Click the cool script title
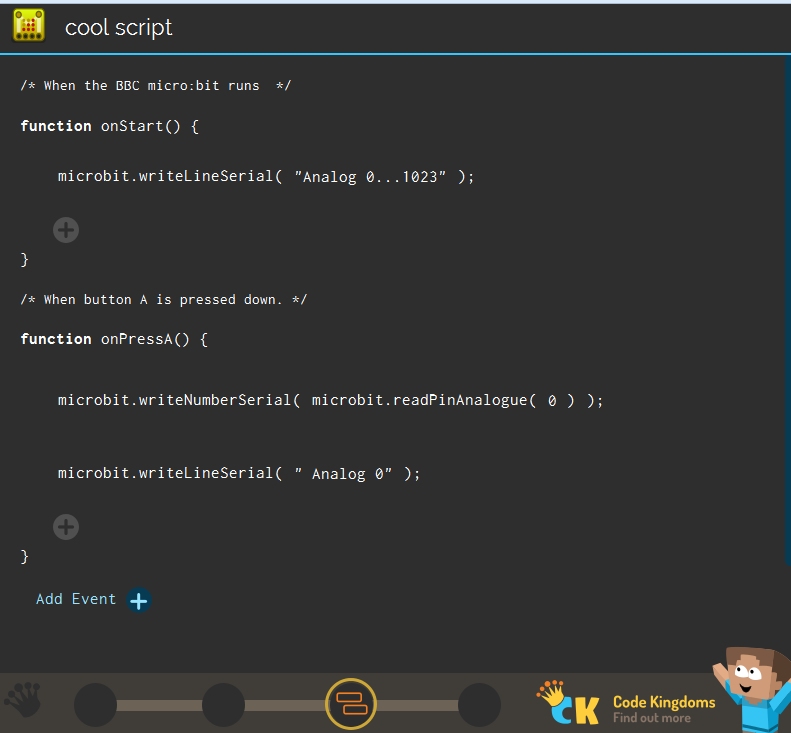This screenshot has width=791, height=733. [119, 28]
